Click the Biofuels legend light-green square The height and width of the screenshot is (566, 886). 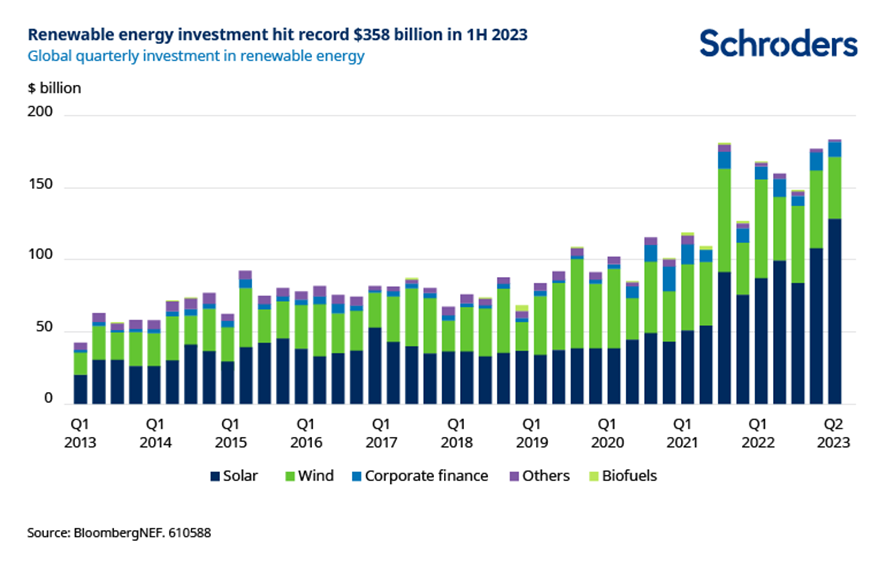594,476
